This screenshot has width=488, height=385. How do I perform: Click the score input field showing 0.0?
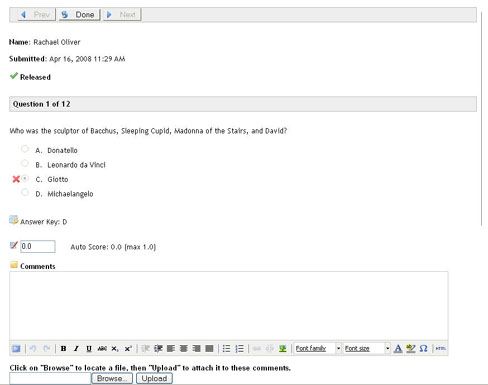click(x=38, y=246)
